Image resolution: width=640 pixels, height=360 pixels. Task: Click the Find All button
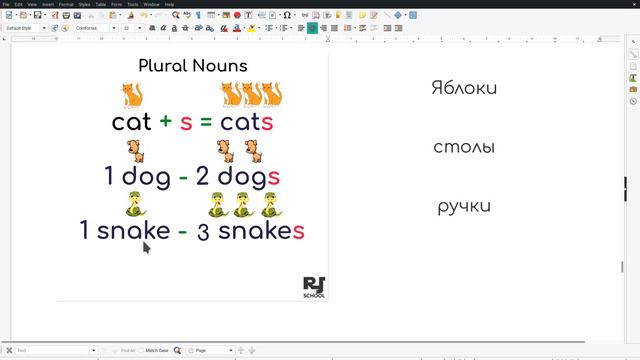127,350
